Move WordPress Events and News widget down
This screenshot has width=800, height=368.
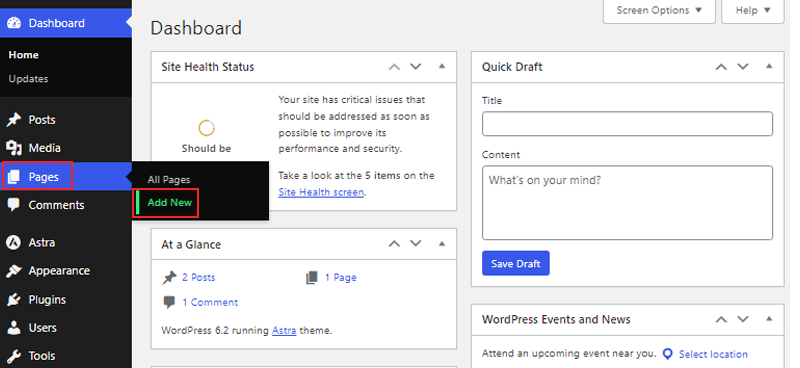tap(743, 320)
